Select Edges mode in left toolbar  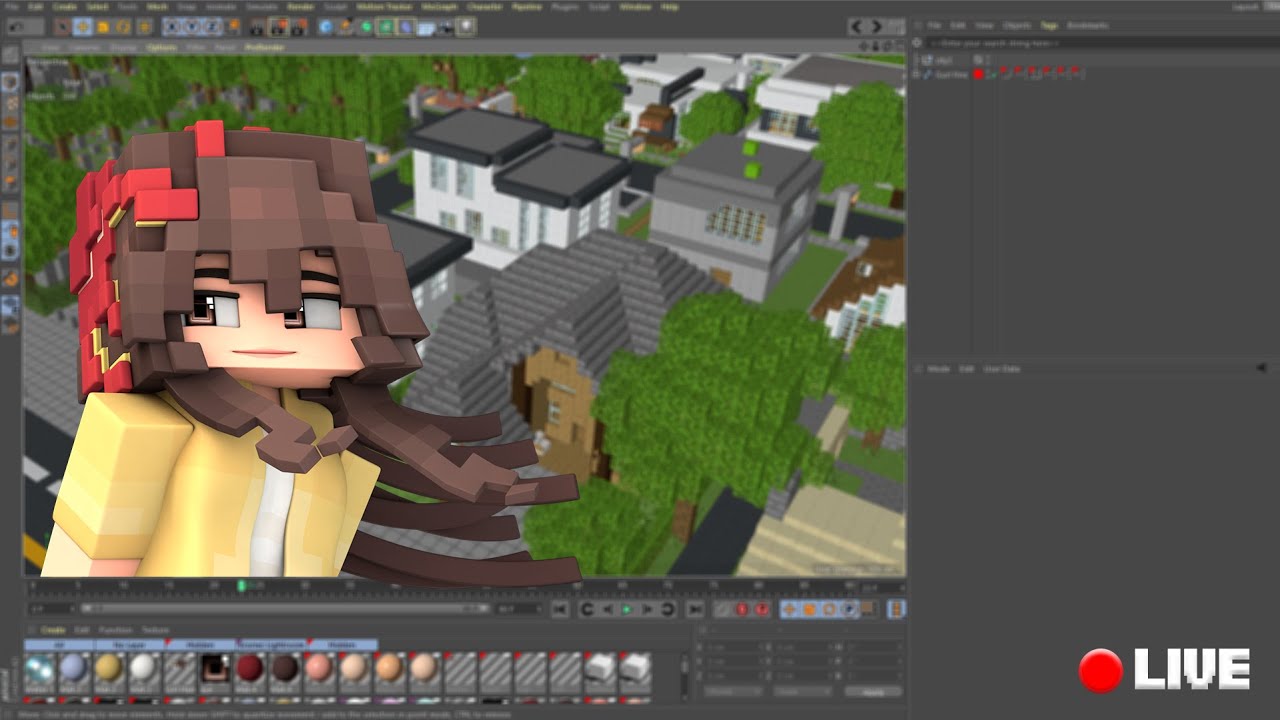point(10,163)
